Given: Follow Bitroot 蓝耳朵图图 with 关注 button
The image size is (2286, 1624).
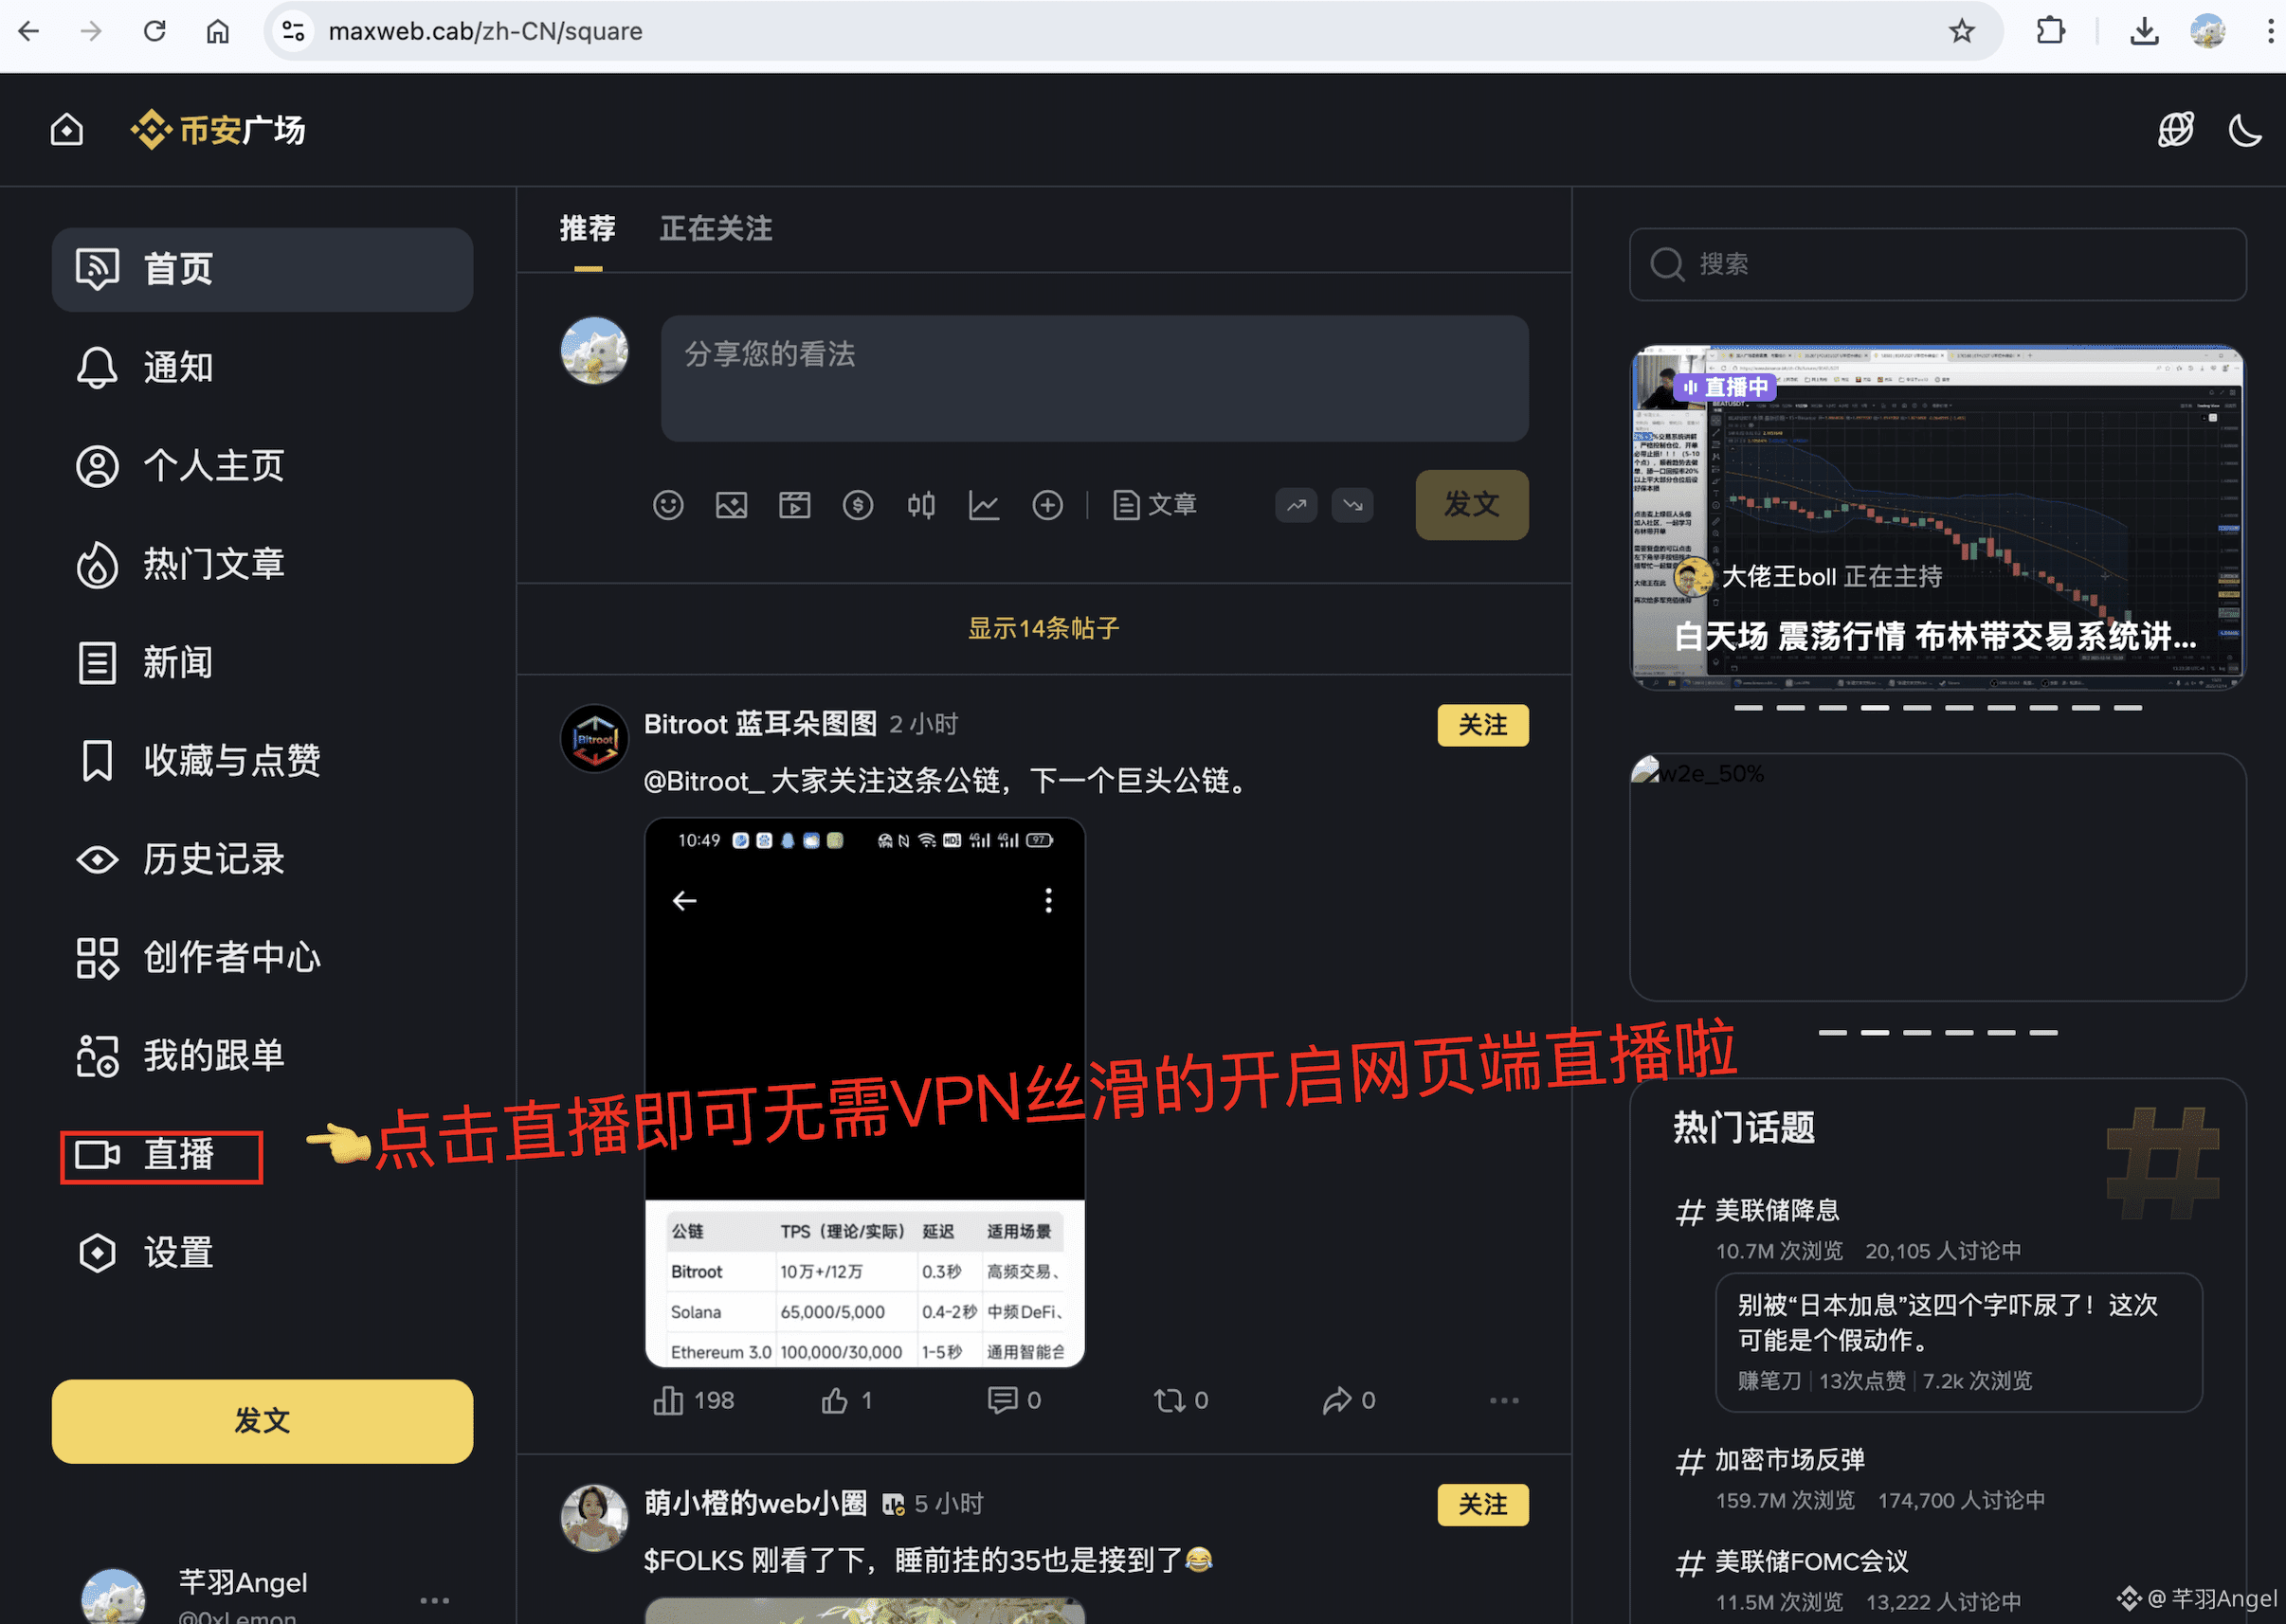Looking at the screenshot, I should click(1482, 725).
